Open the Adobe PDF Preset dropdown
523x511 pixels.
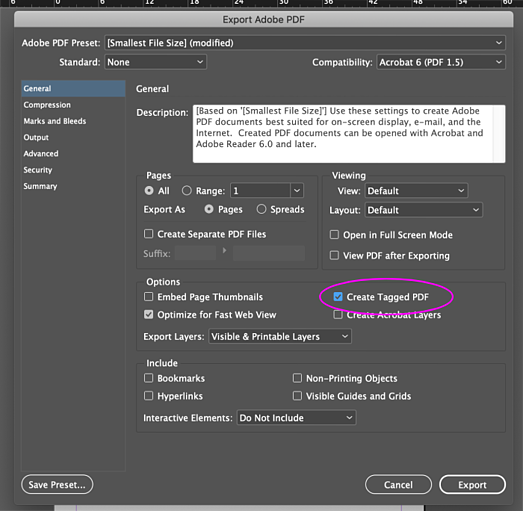coord(305,43)
